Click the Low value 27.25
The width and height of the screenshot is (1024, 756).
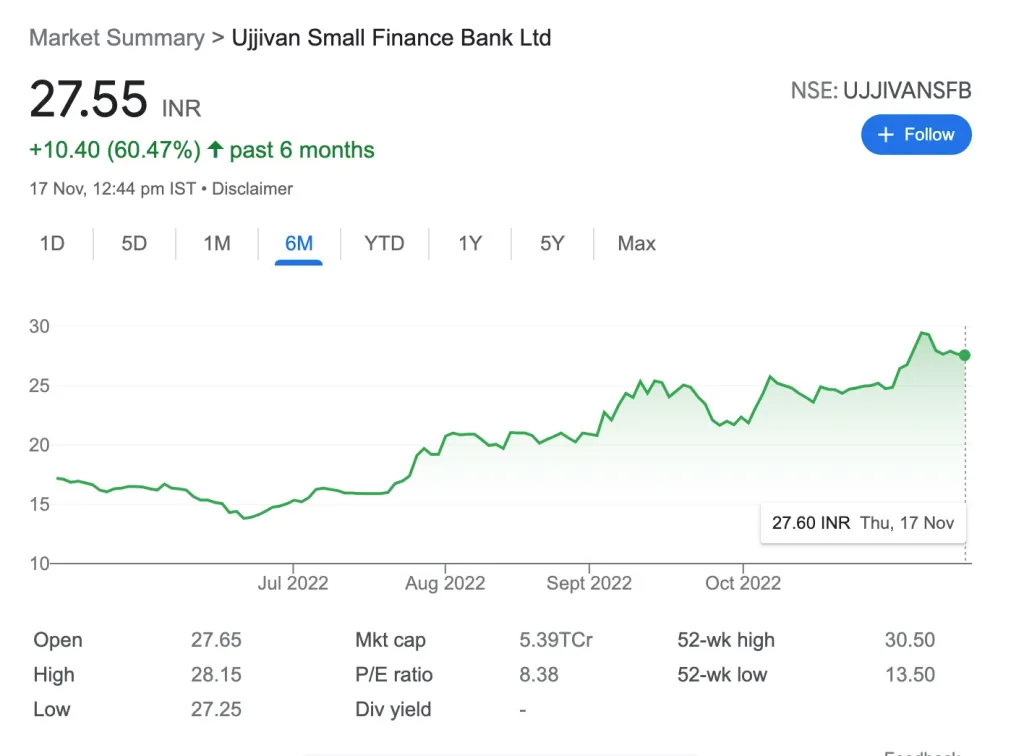pos(216,709)
